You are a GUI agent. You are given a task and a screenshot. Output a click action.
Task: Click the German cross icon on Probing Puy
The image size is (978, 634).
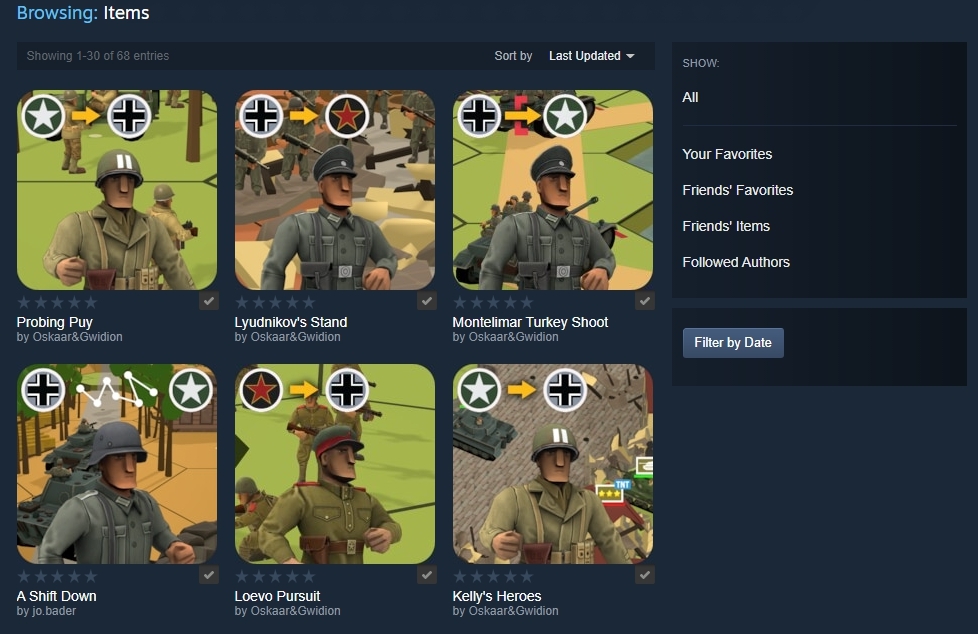coord(129,116)
